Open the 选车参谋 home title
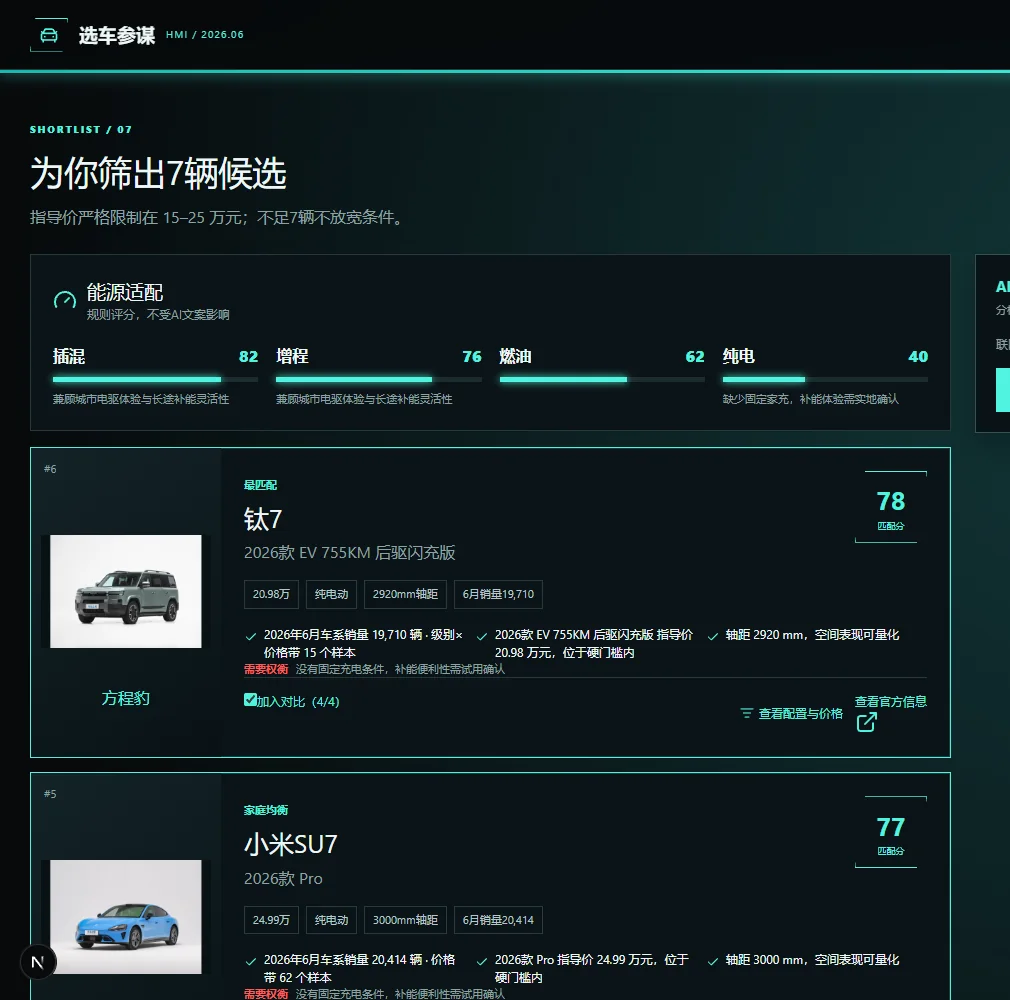 [117, 35]
